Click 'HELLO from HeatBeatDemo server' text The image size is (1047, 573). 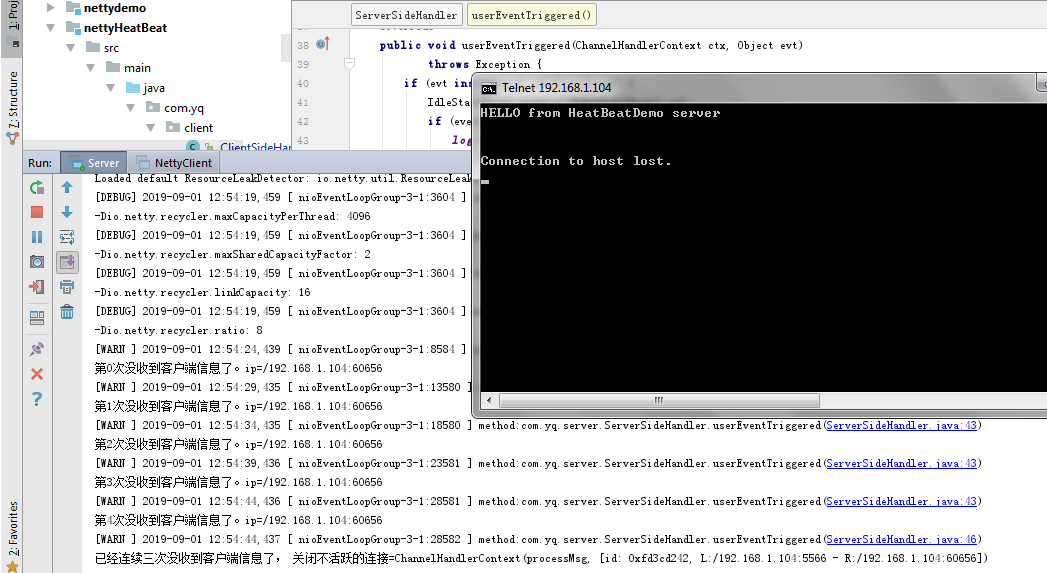click(600, 113)
